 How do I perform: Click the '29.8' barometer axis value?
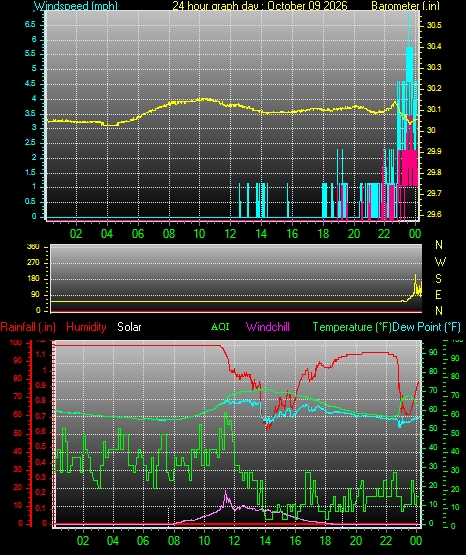434,172
